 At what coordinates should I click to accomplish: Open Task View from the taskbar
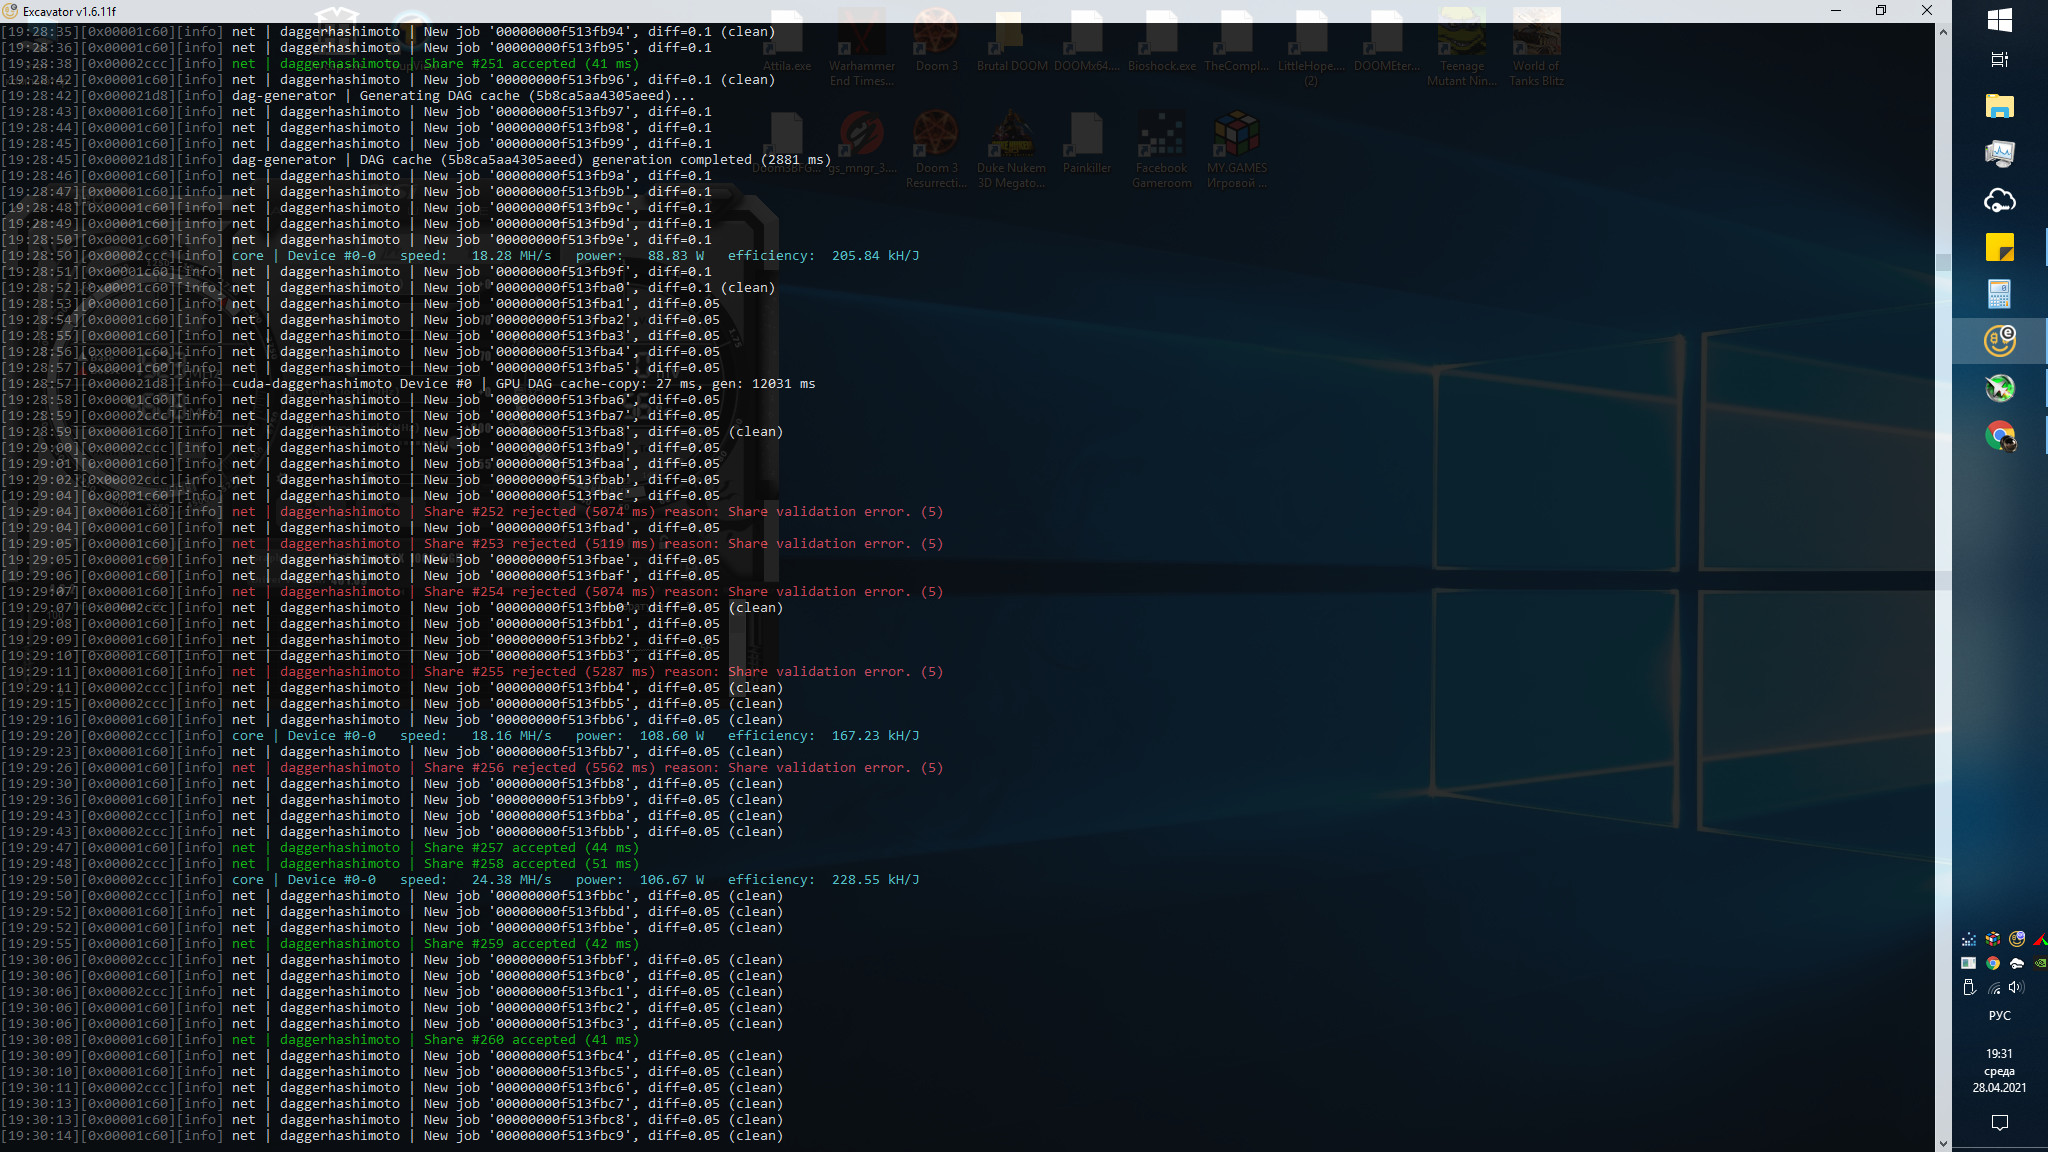point(1999,60)
